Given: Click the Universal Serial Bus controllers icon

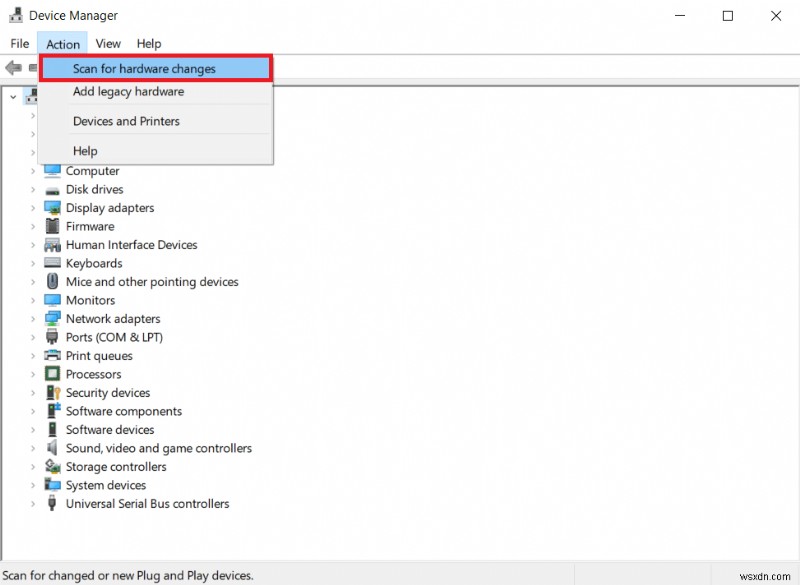Looking at the screenshot, I should click(53, 504).
